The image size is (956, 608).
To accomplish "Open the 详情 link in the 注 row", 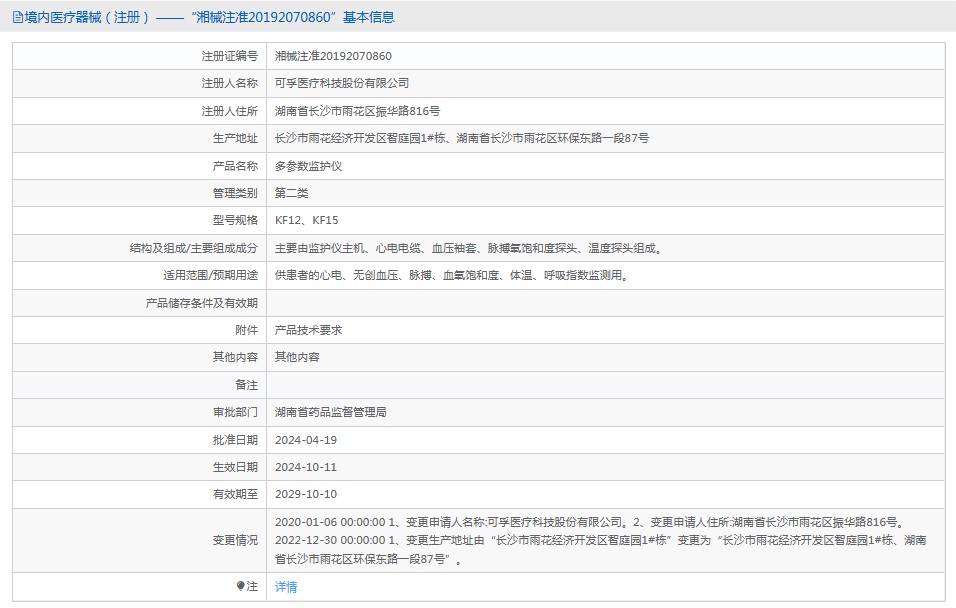I will pos(286,587).
